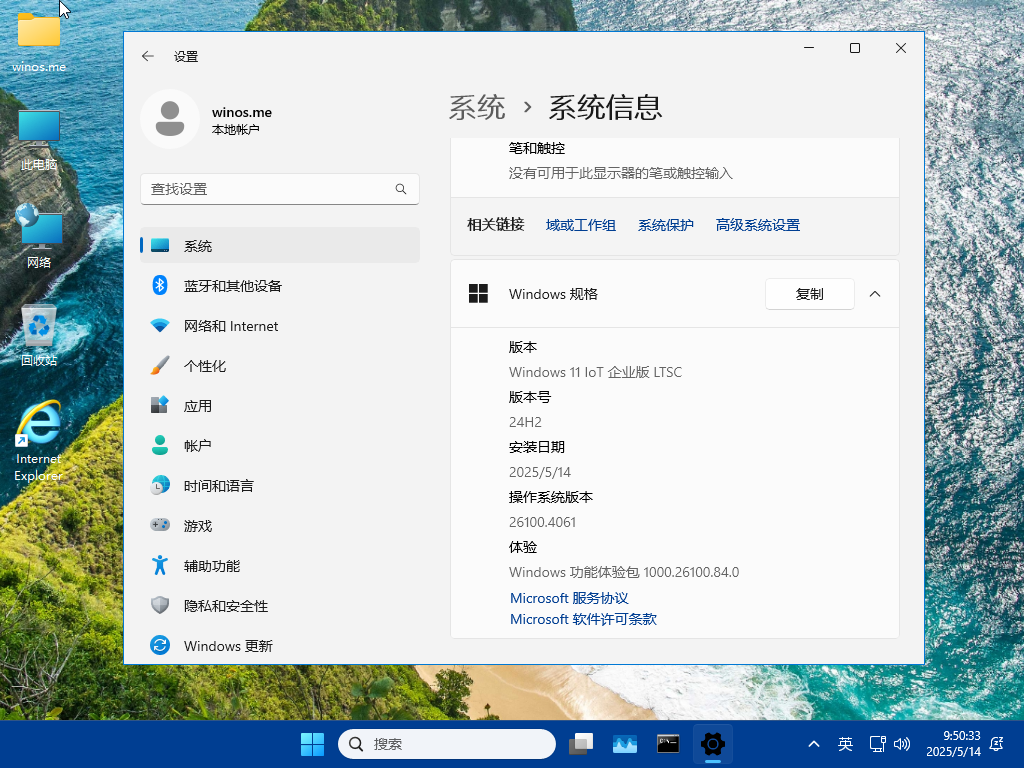Select the Windows 更新 label in the sidebar
Viewport: 1024px width, 768px height.
(x=228, y=646)
